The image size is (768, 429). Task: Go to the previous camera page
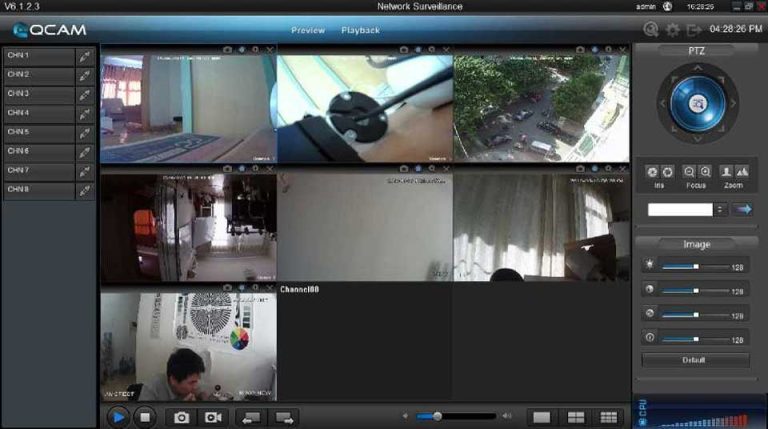coord(253,416)
